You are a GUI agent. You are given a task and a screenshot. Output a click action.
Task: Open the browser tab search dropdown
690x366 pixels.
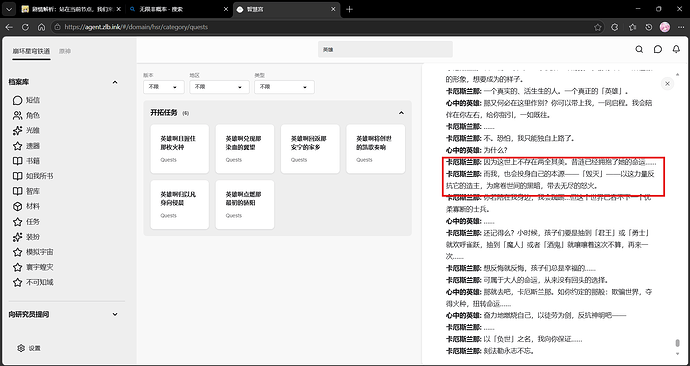[9, 9]
